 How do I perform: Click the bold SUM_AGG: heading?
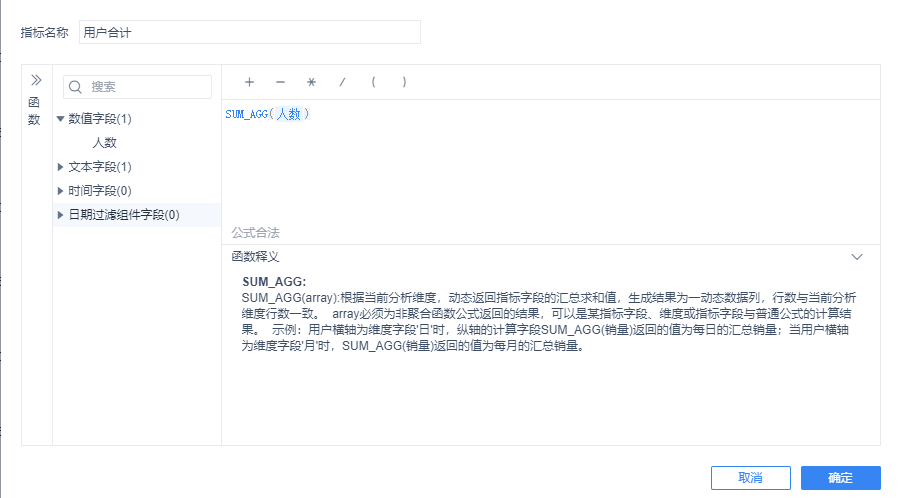click(274, 282)
